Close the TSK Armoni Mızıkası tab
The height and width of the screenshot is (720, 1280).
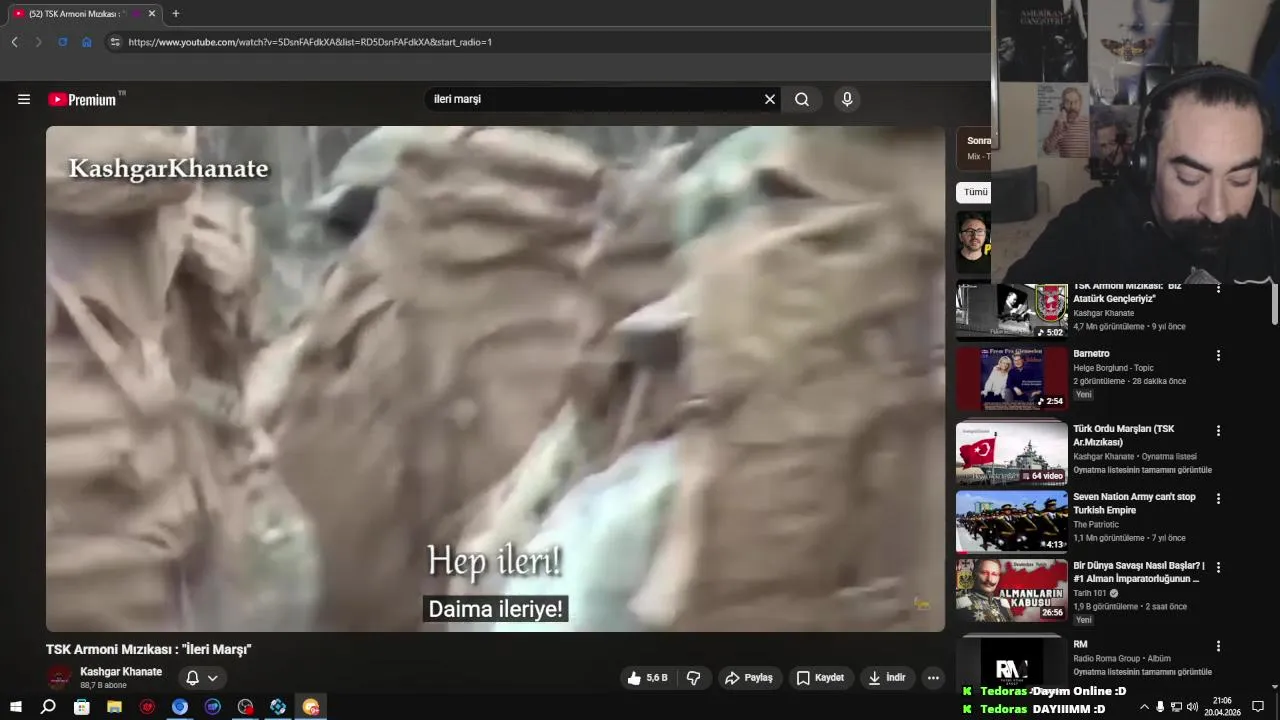coord(152,14)
